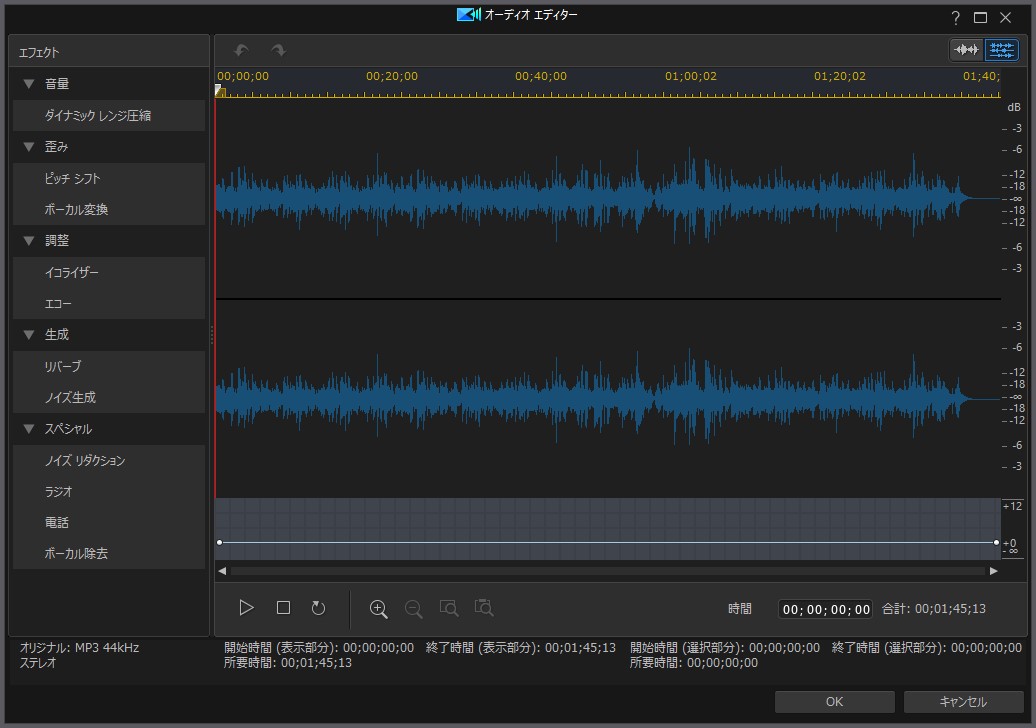The height and width of the screenshot is (728, 1036).
Task: Zoom out of the waveform
Action: click(x=414, y=608)
